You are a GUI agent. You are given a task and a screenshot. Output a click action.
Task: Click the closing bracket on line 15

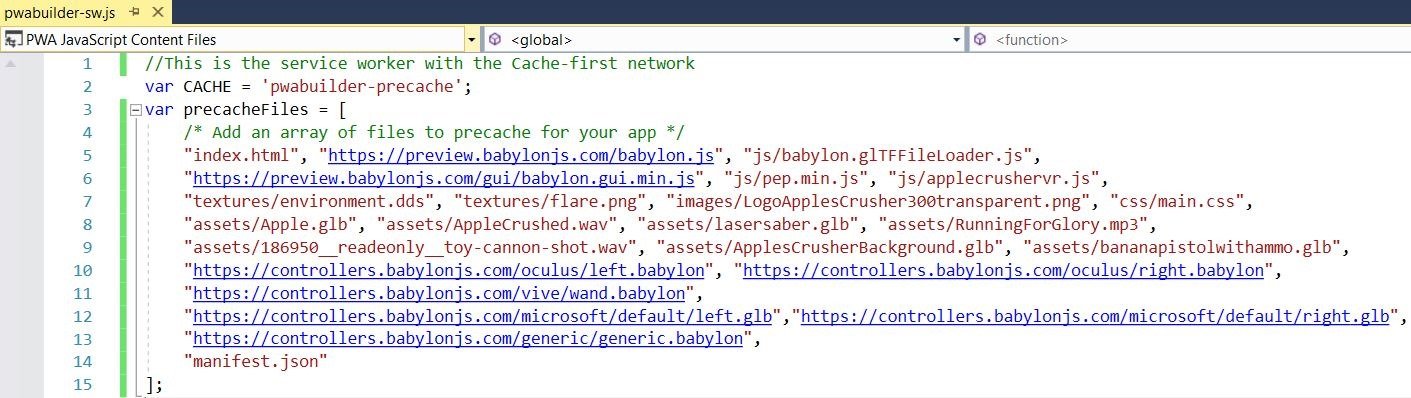[x=150, y=385]
